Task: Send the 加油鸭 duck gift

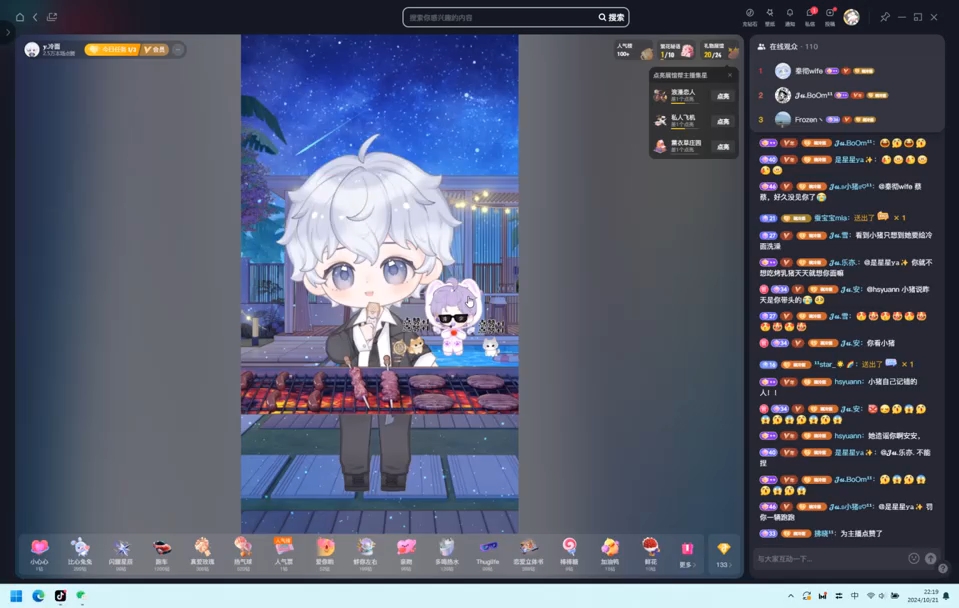Action: pyautogui.click(x=610, y=554)
